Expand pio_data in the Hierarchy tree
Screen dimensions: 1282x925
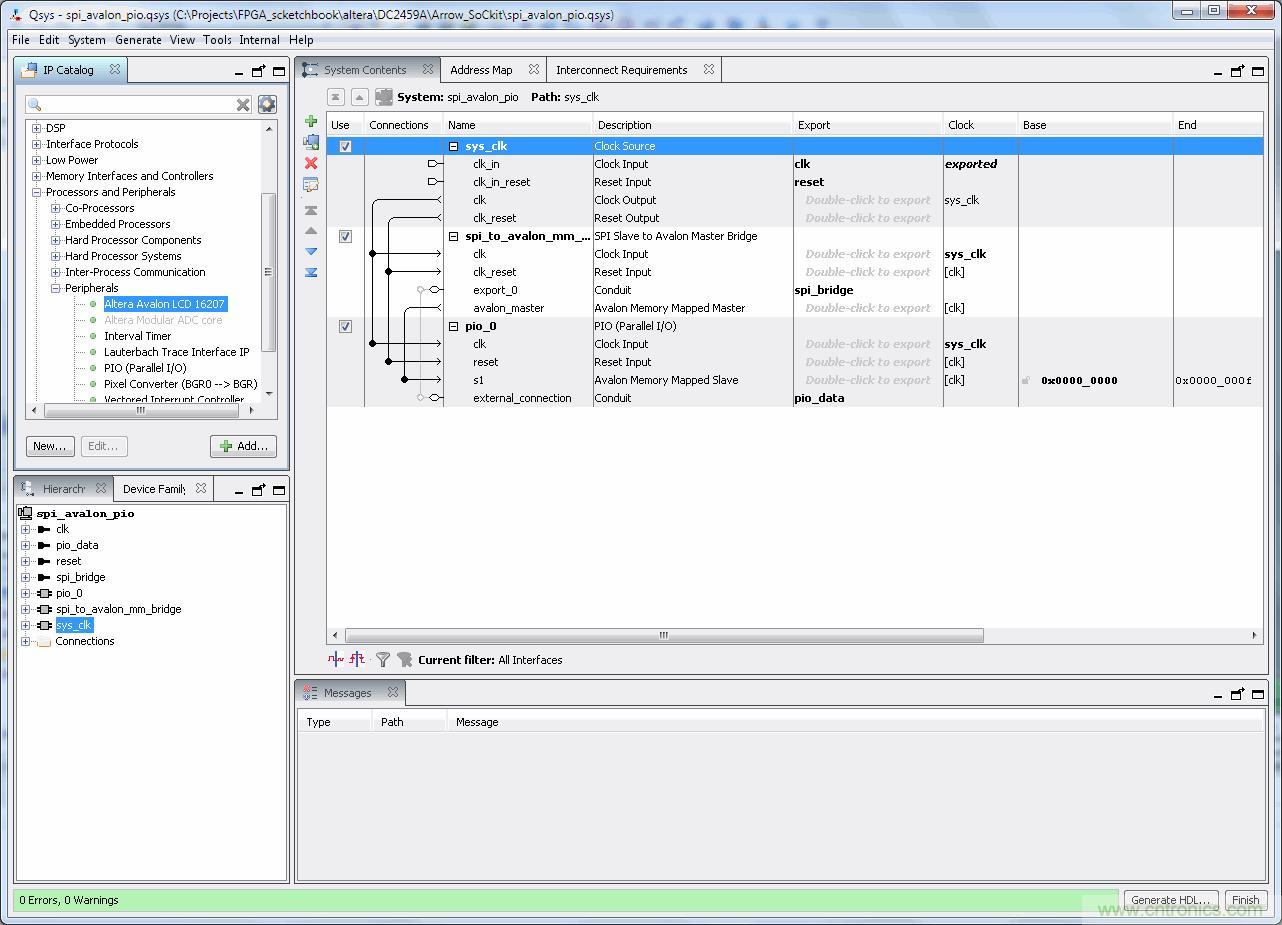tap(25, 545)
